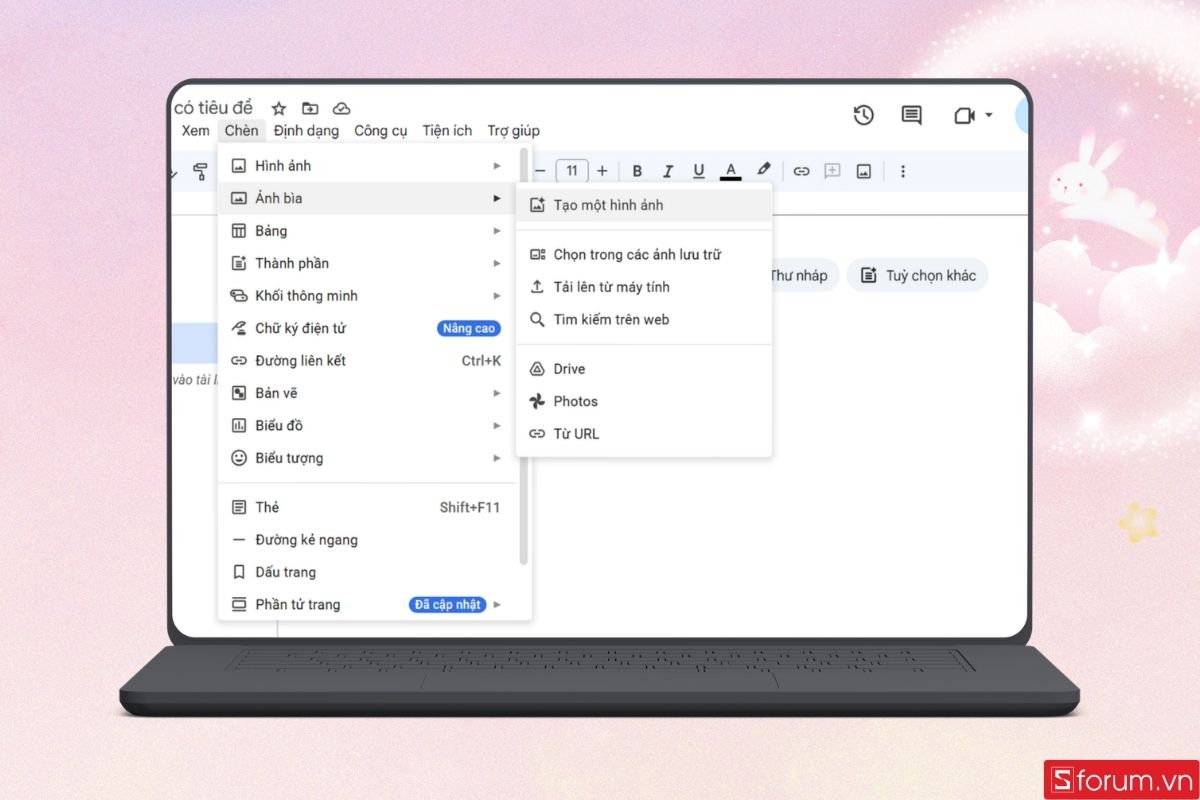Expand the Phần tử trang submenu arrow
The height and width of the screenshot is (800, 1200).
click(497, 604)
